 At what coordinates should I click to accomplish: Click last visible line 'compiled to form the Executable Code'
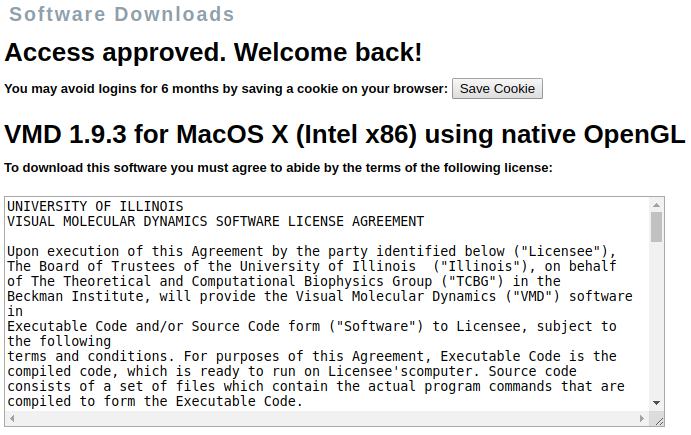click(155, 401)
